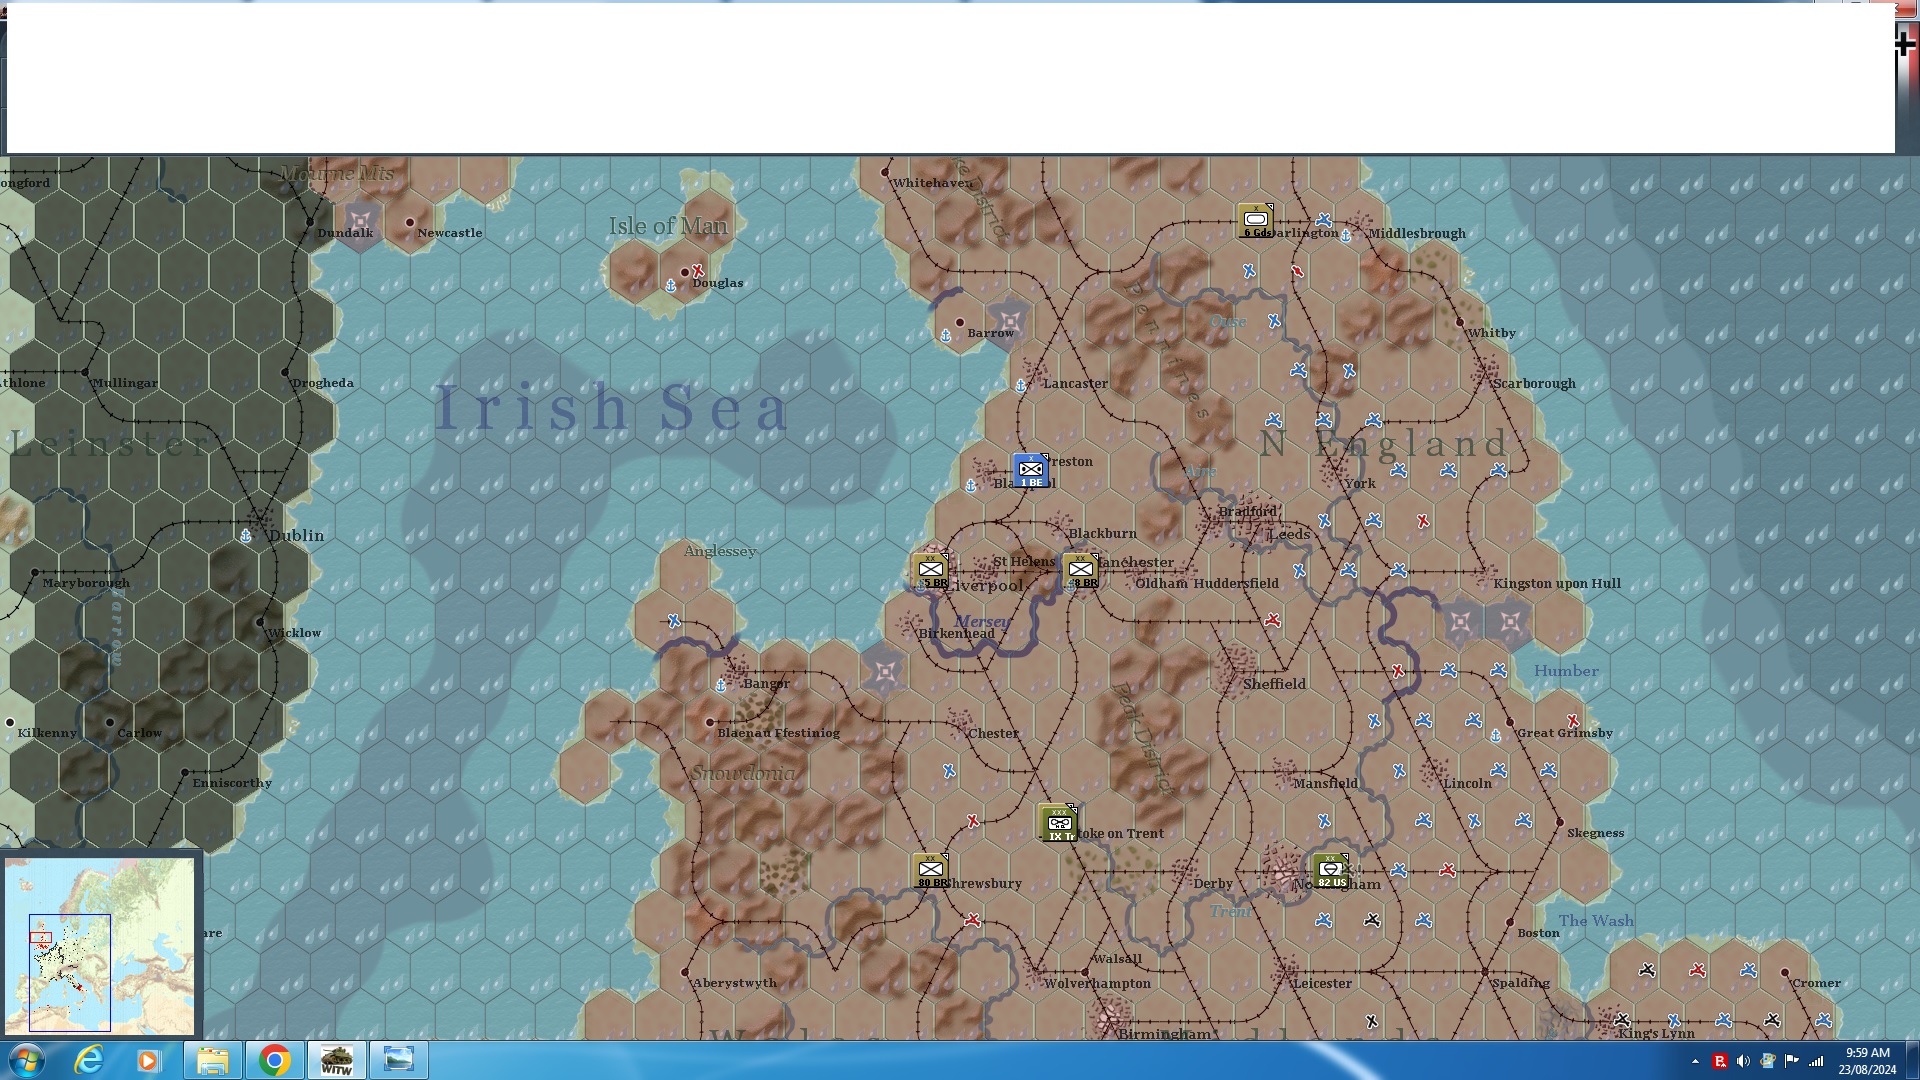The height and width of the screenshot is (1080, 1920).
Task: Select the 82 US airborne unit counter
Action: [1331, 871]
